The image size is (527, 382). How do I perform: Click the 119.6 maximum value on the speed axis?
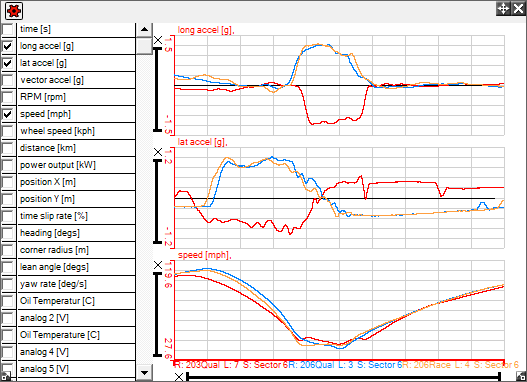point(168,275)
